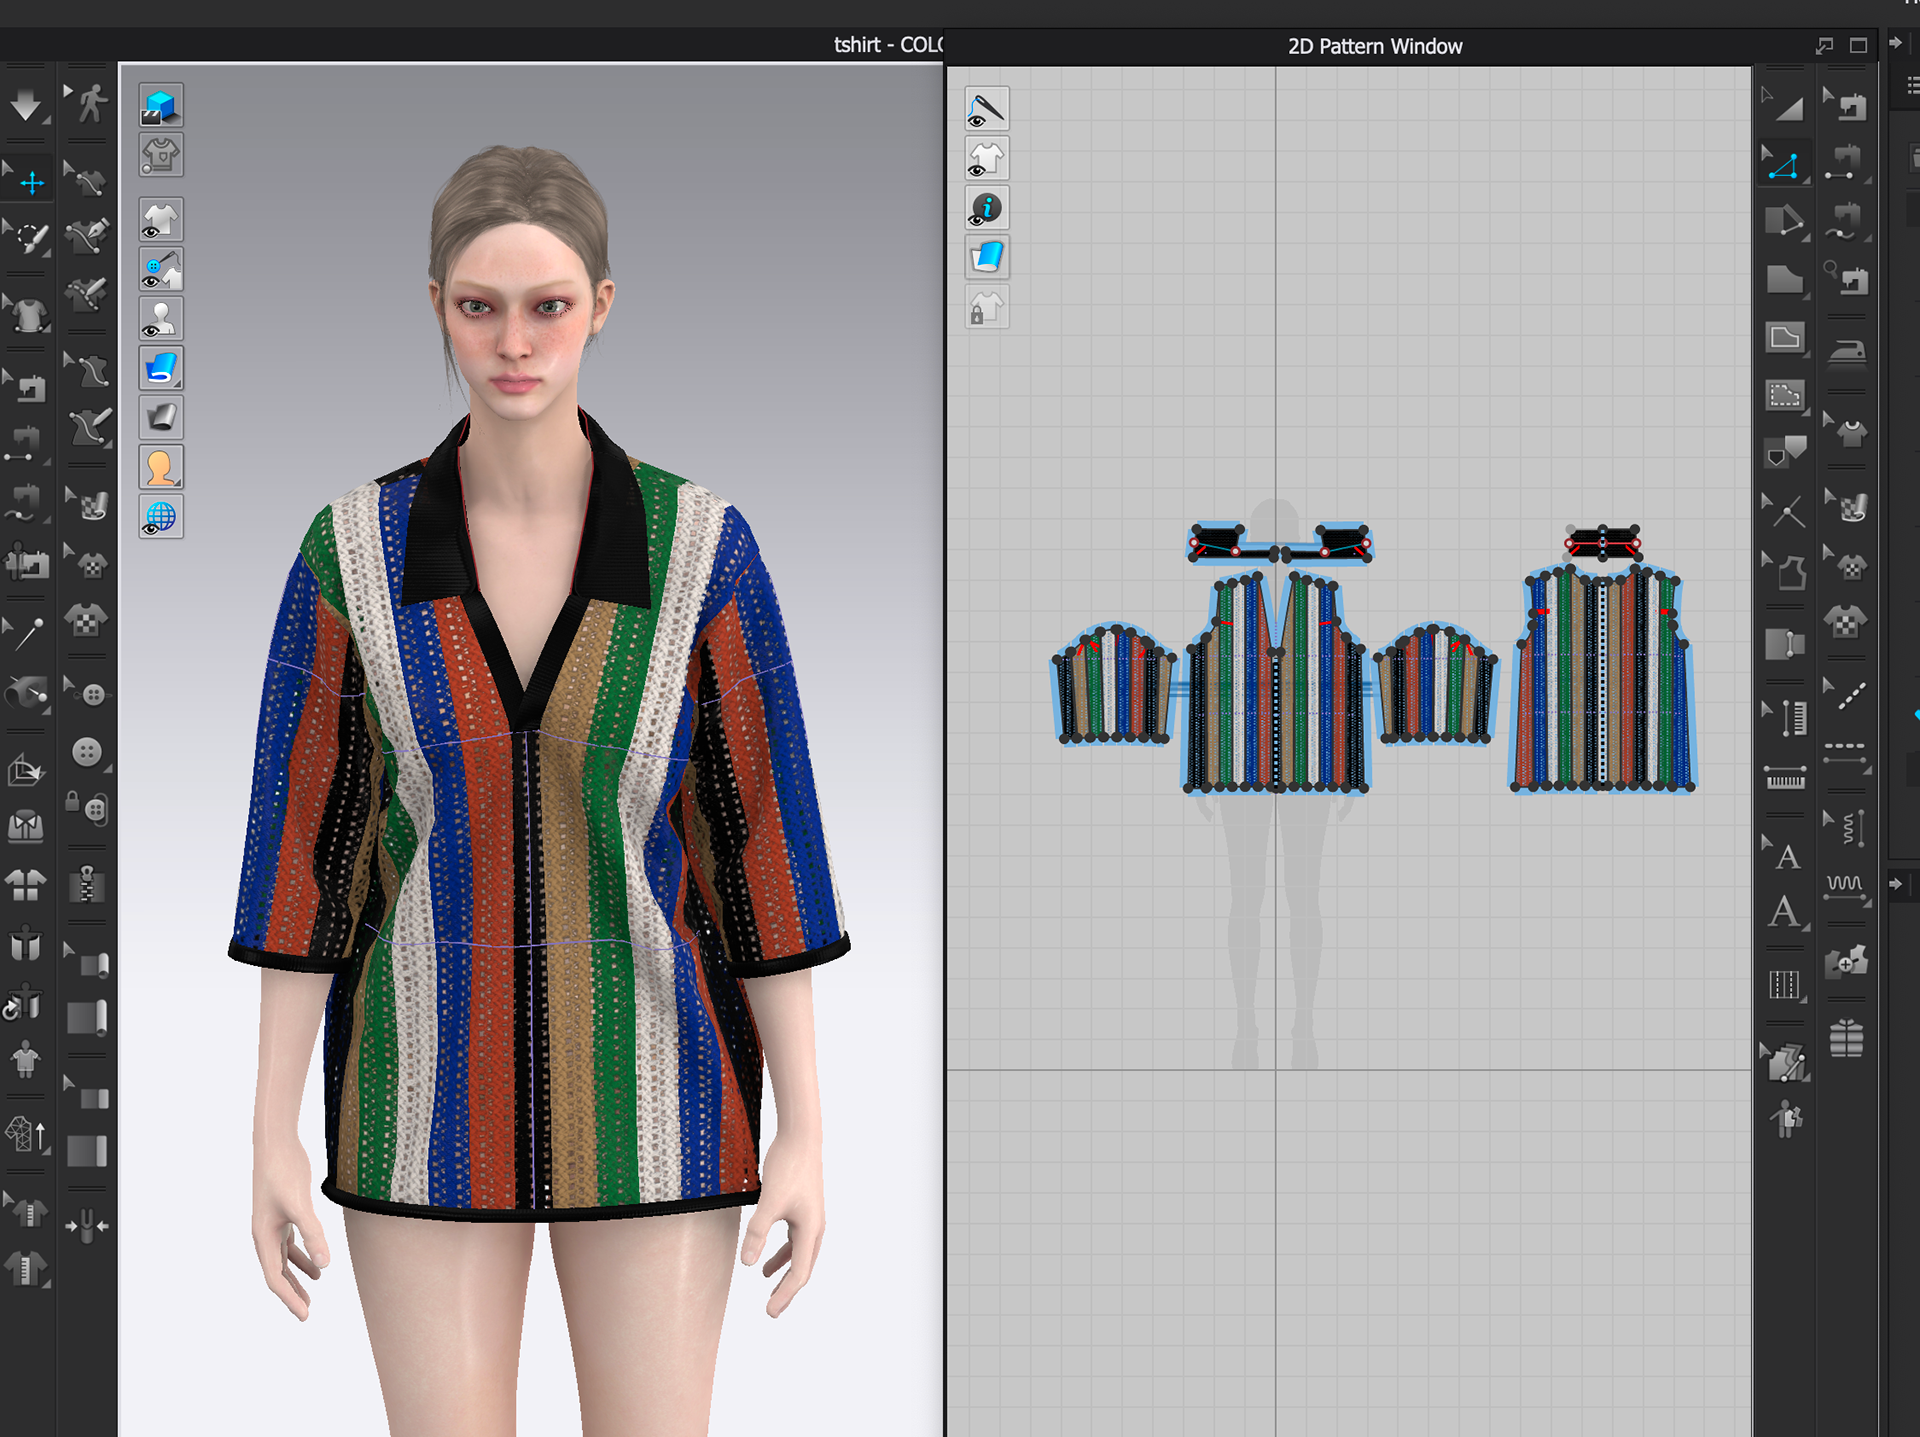The height and width of the screenshot is (1437, 1920).
Task: Toggle garment visibility in 3D window
Action: pyautogui.click(x=161, y=219)
